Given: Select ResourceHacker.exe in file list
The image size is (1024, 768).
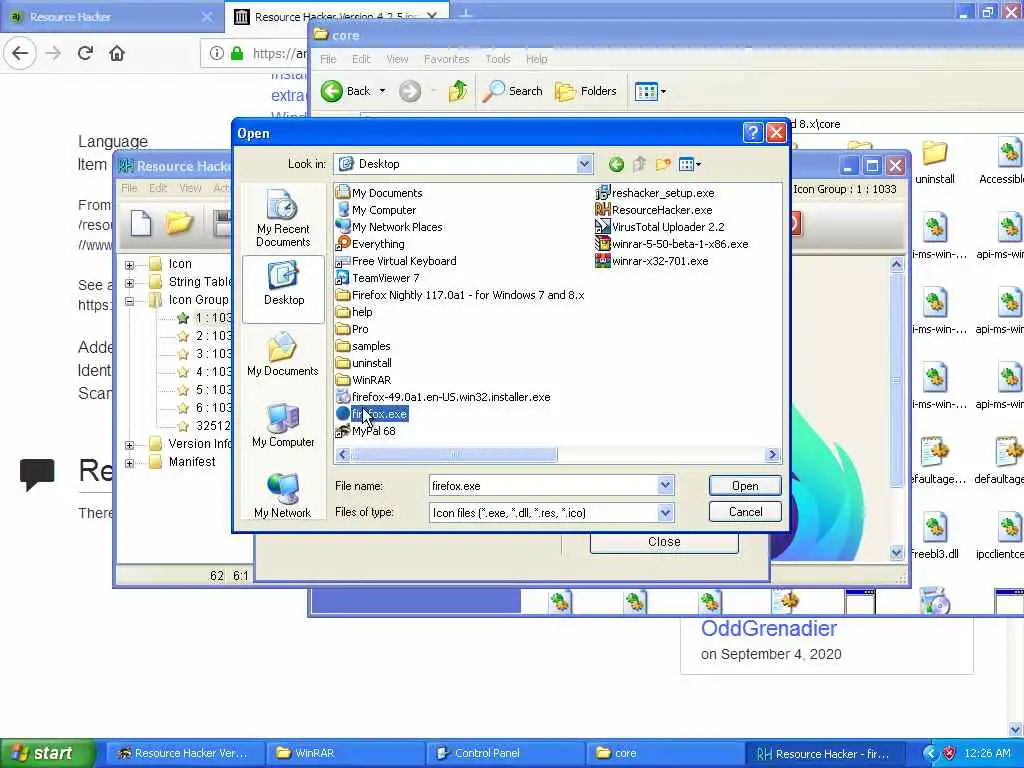Looking at the screenshot, I should tap(654, 210).
